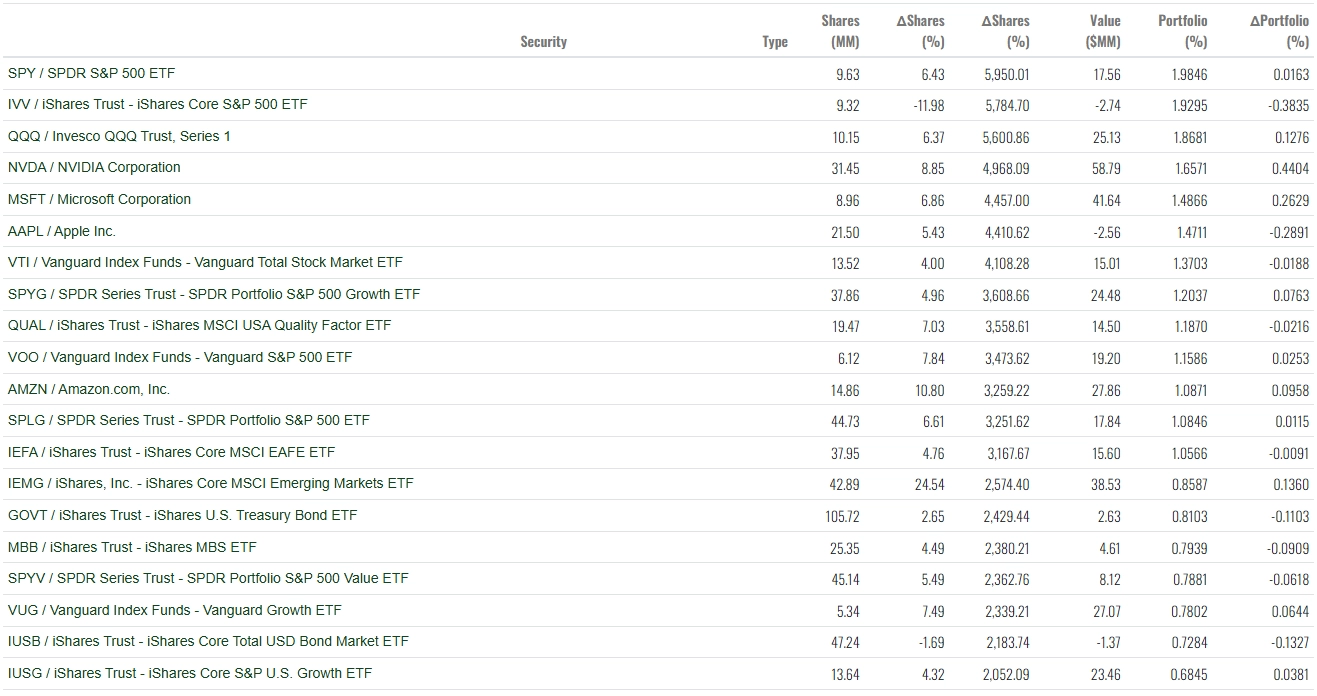1317x696 pixels.
Task: Open QUAL iShares MSCI USA Quality Factor ETF
Action: tap(199, 325)
